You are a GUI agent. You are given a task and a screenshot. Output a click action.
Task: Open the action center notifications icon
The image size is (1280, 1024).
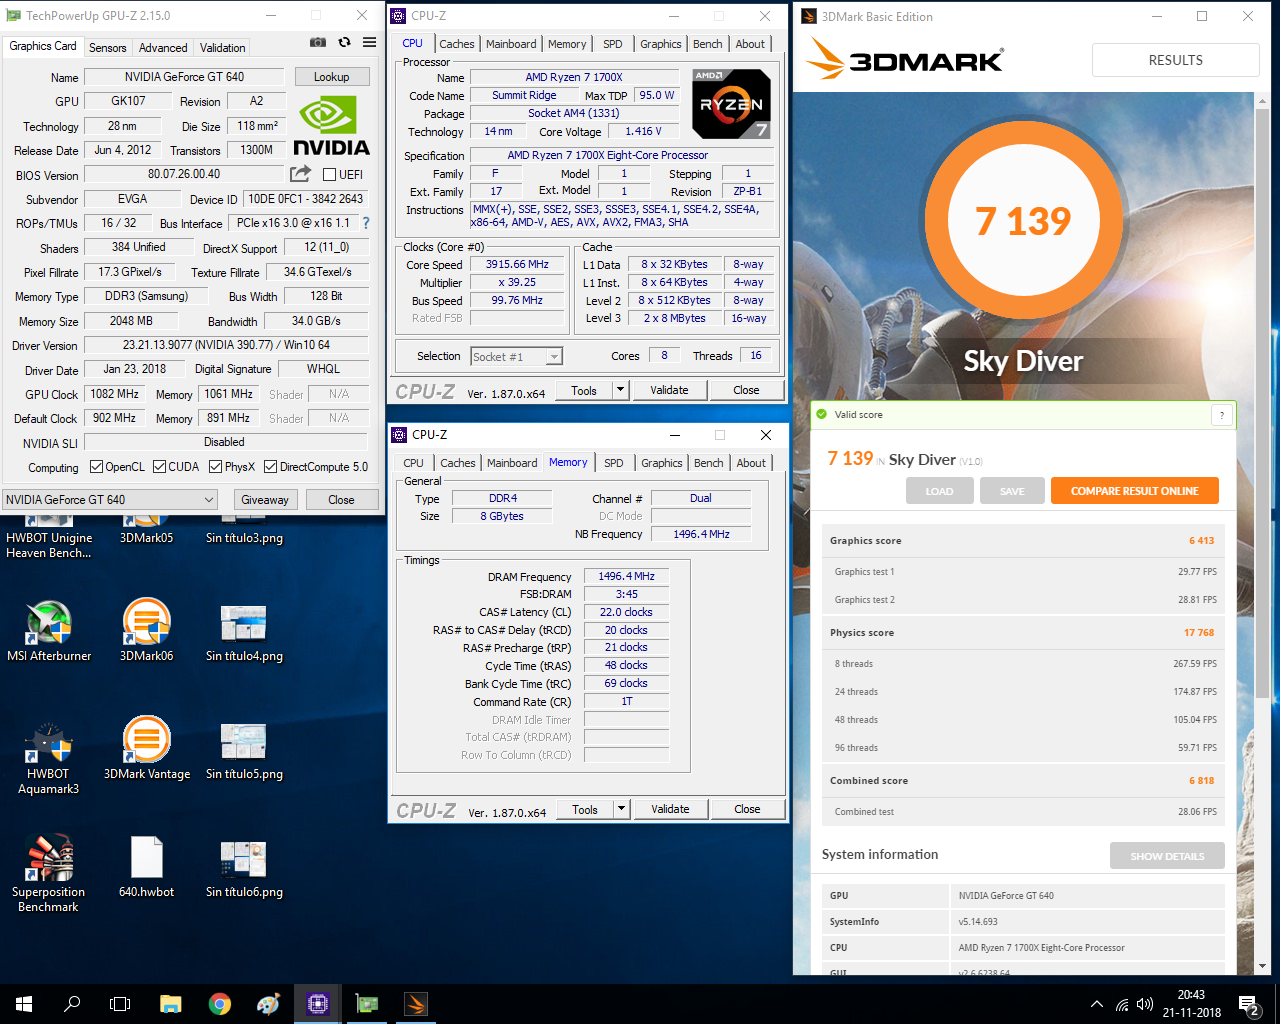coord(1249,1004)
